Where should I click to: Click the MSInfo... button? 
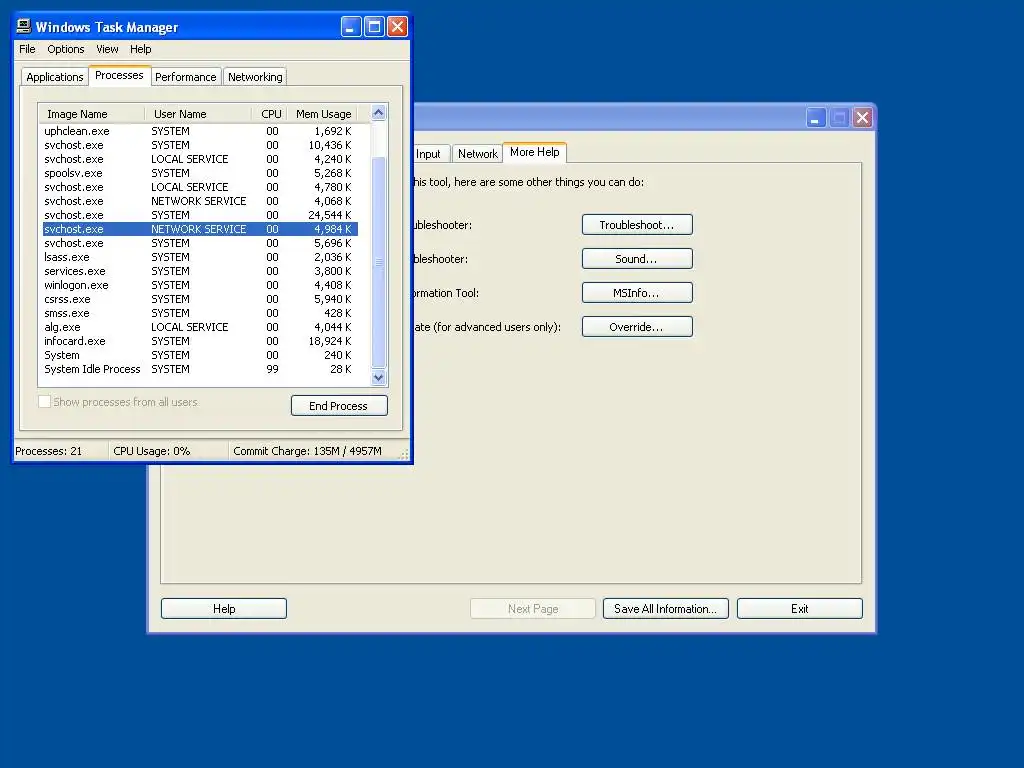point(637,293)
